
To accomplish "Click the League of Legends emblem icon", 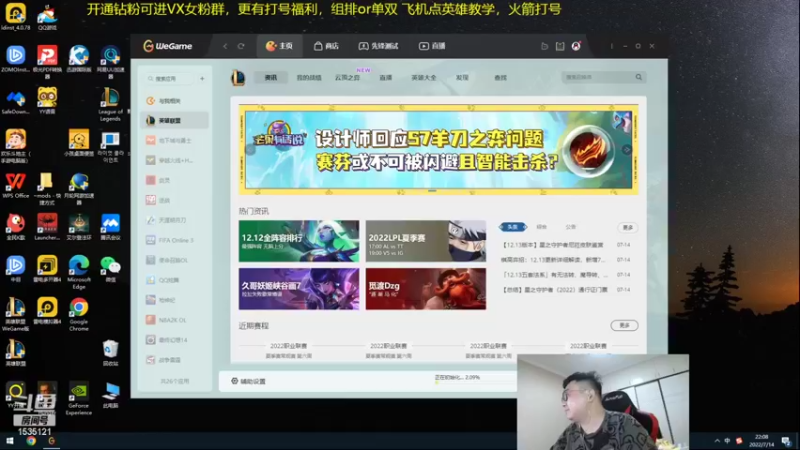I will point(238,78).
